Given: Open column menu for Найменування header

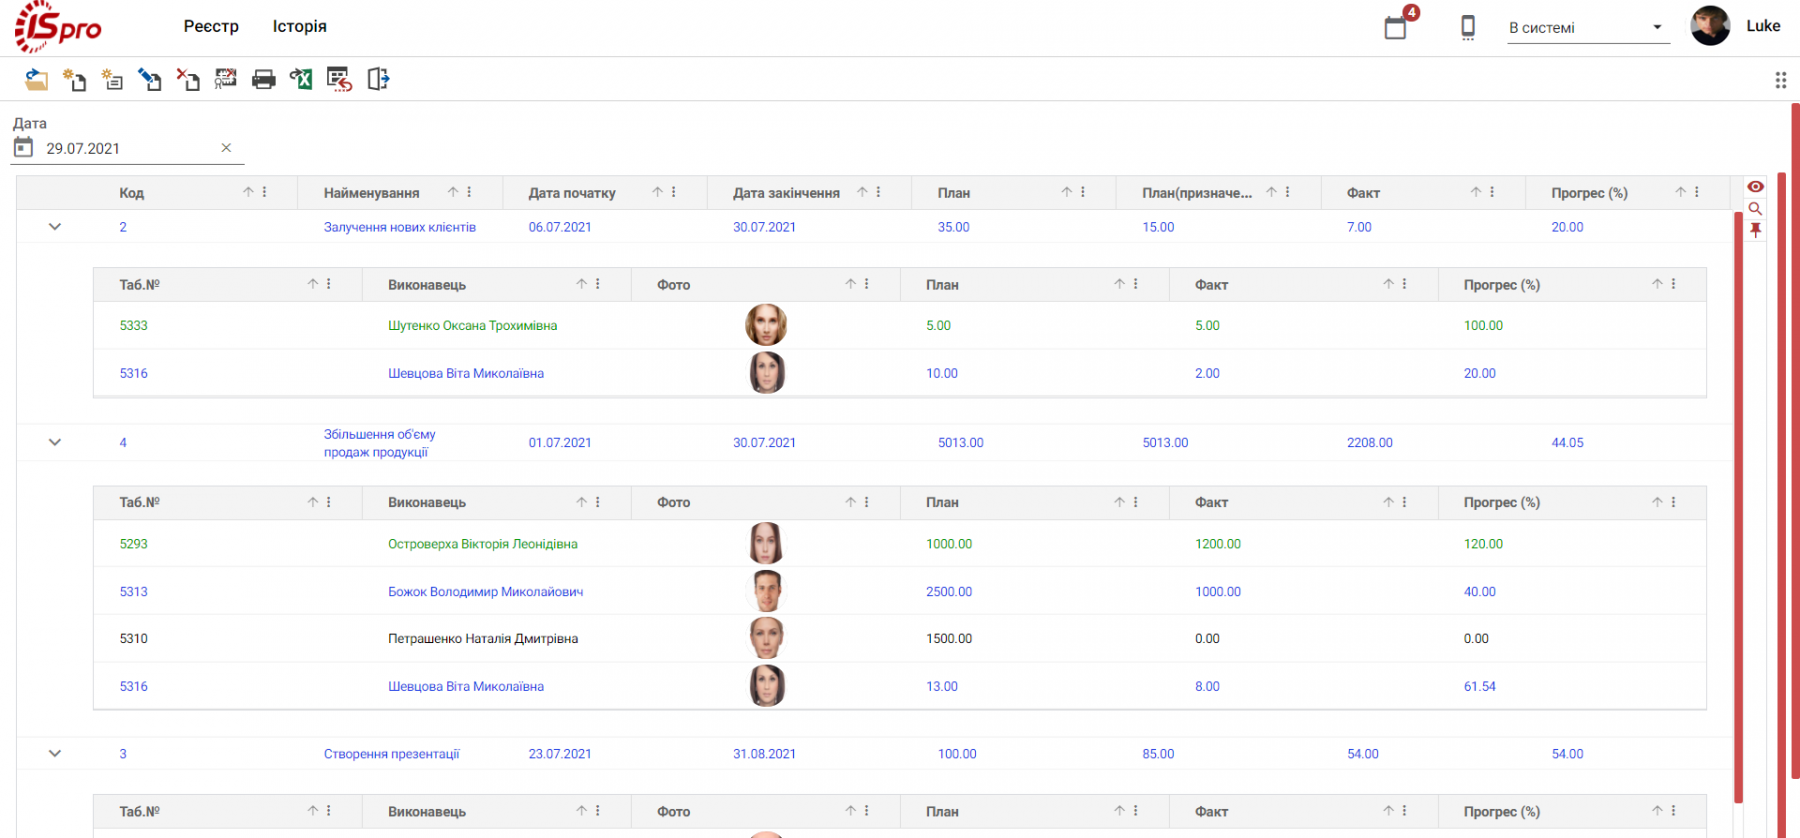Looking at the screenshot, I should [469, 192].
